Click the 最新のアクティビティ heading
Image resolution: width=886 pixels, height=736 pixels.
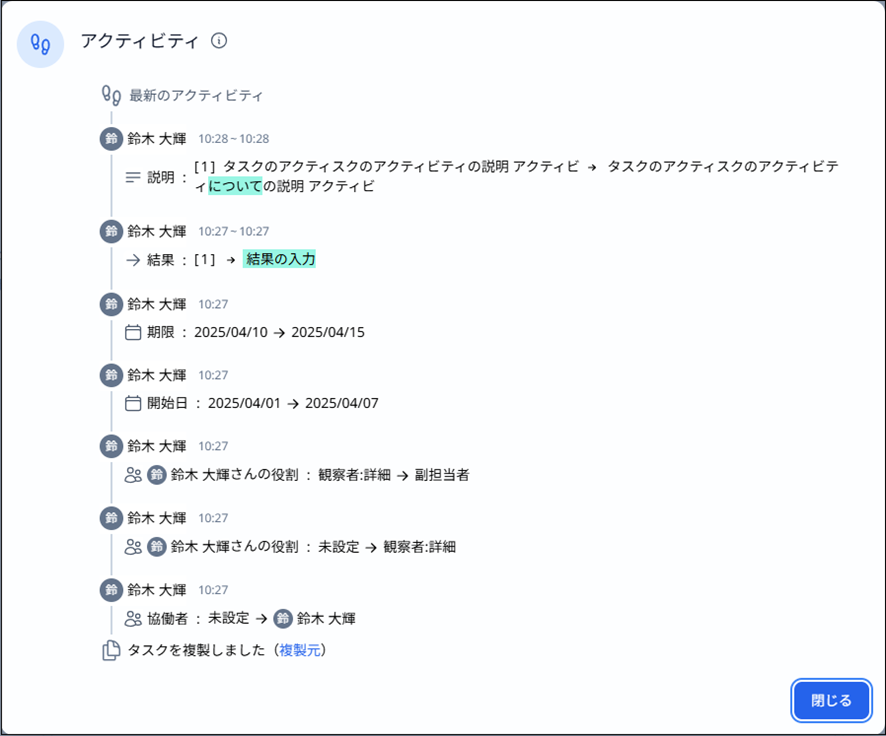click(196, 95)
